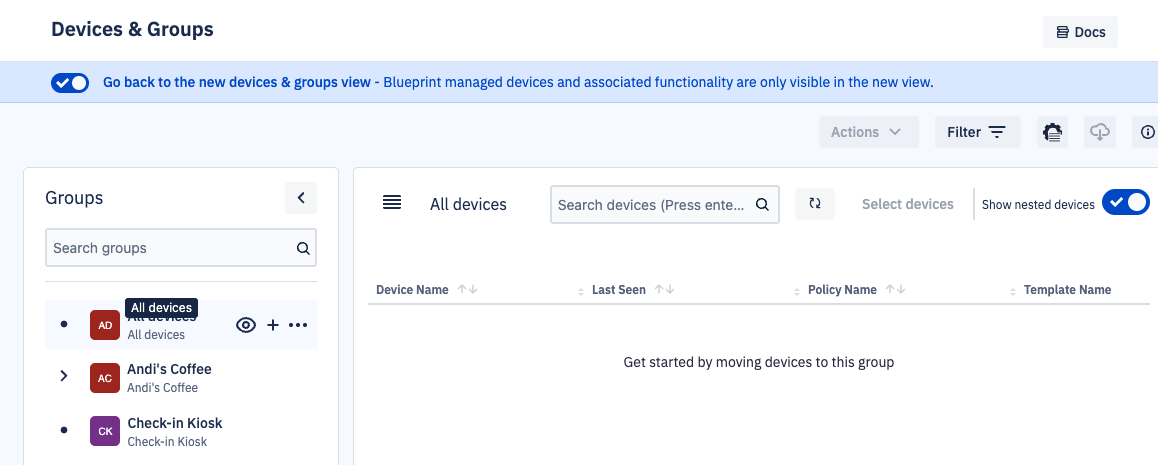The height and width of the screenshot is (465, 1158).
Task: Click magnifier icon in Search groups box
Action: pyautogui.click(x=302, y=248)
